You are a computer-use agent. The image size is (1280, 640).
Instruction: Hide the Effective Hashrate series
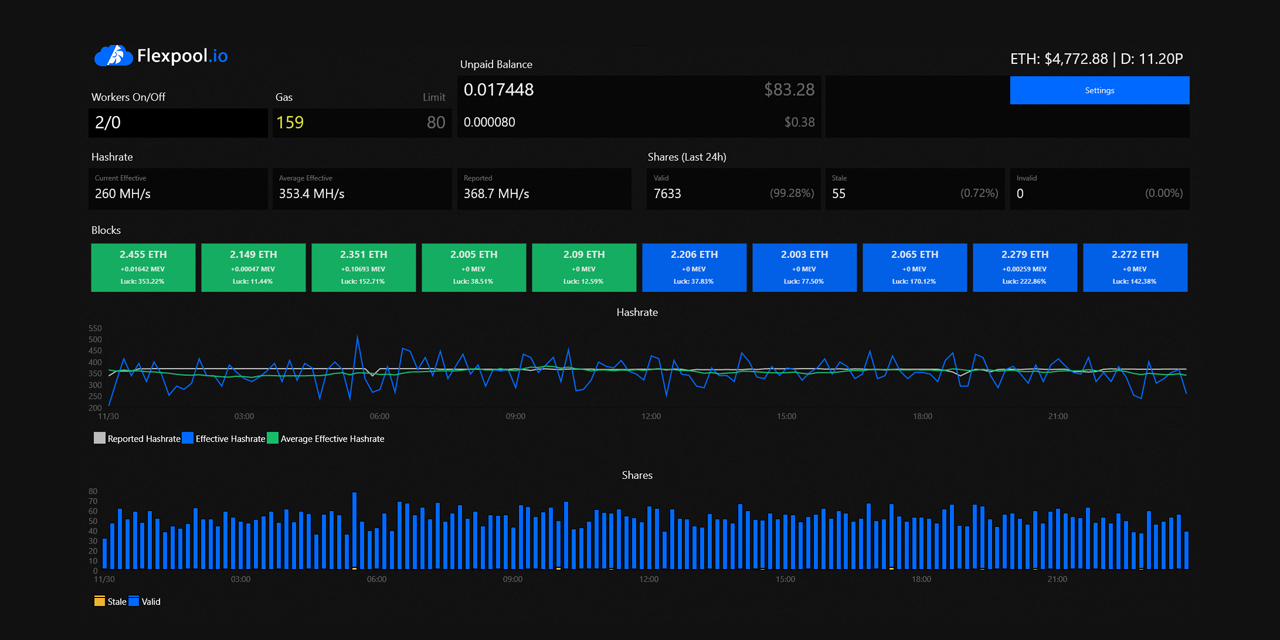(x=227, y=438)
